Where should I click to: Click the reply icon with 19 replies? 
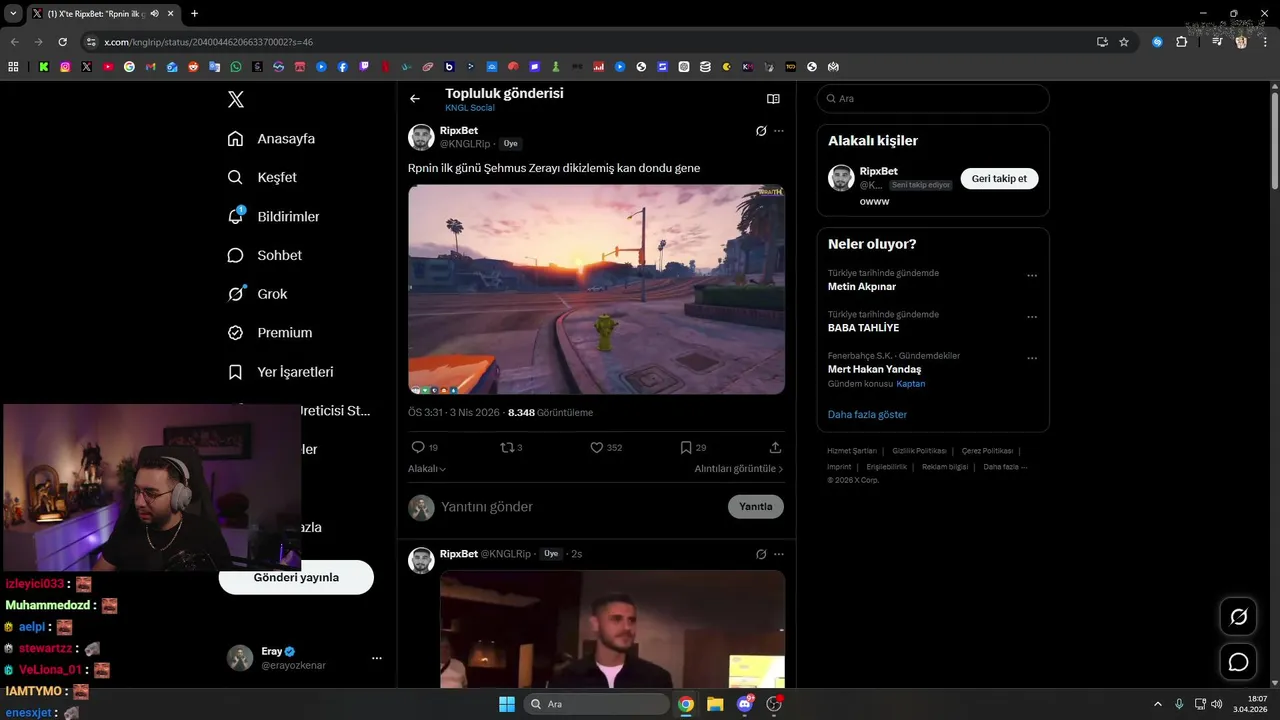pos(418,447)
